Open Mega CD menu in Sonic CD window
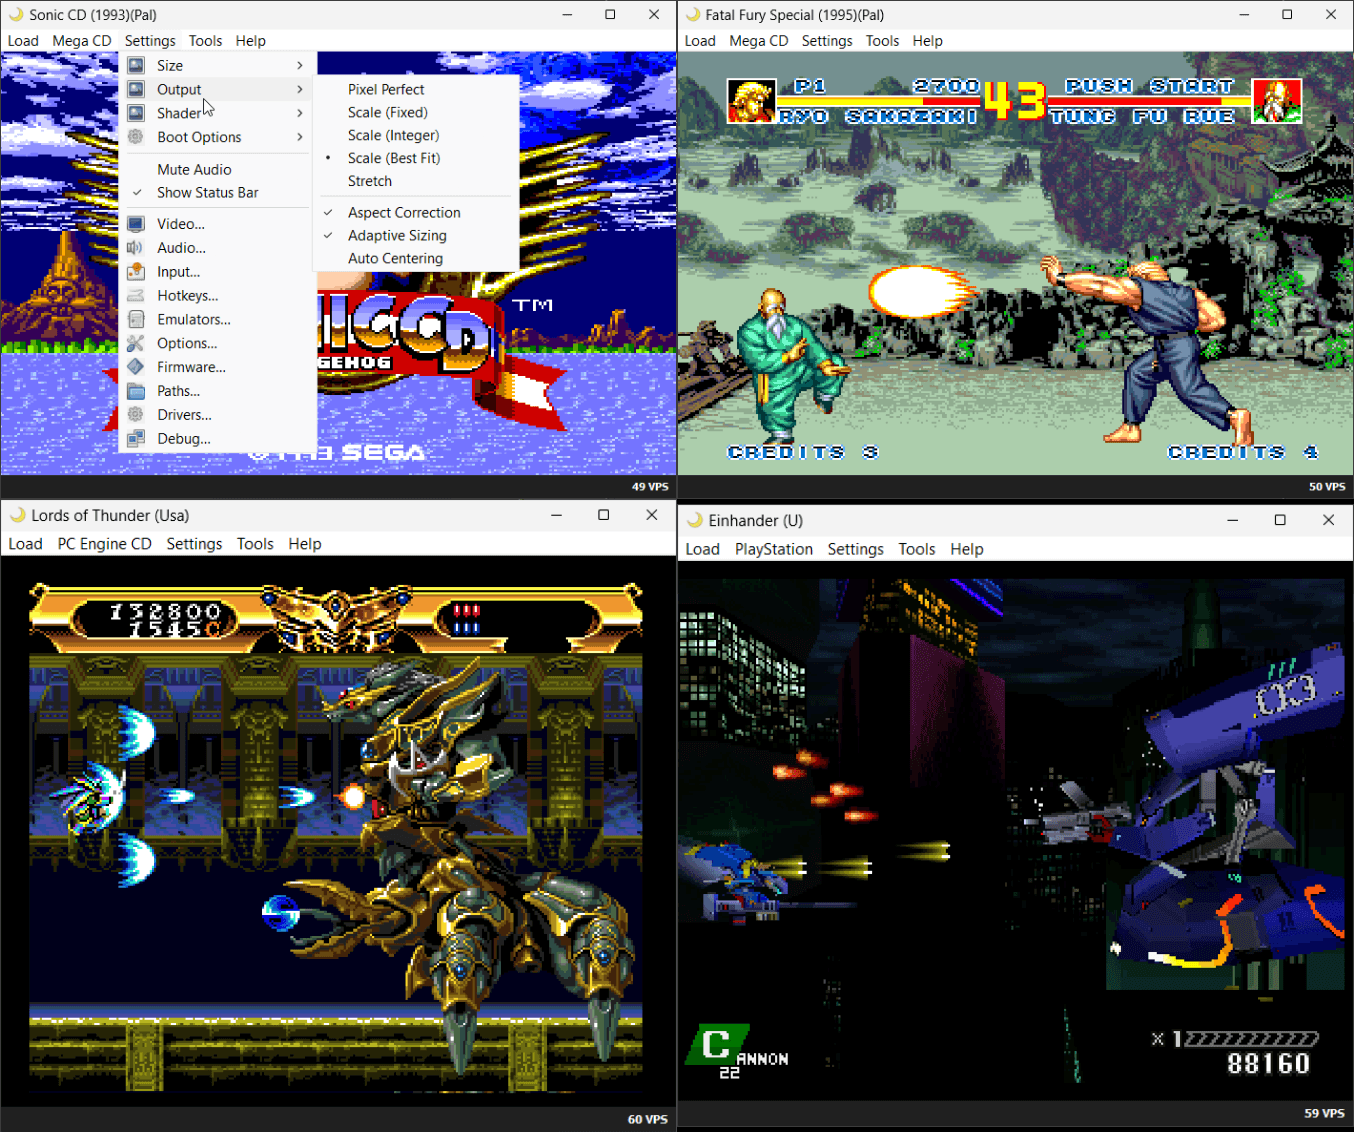 [x=82, y=41]
